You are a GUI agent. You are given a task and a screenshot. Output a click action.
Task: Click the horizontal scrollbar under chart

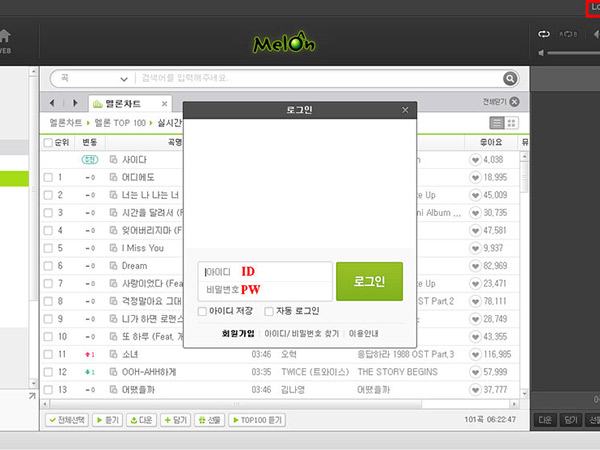[x=236, y=404]
